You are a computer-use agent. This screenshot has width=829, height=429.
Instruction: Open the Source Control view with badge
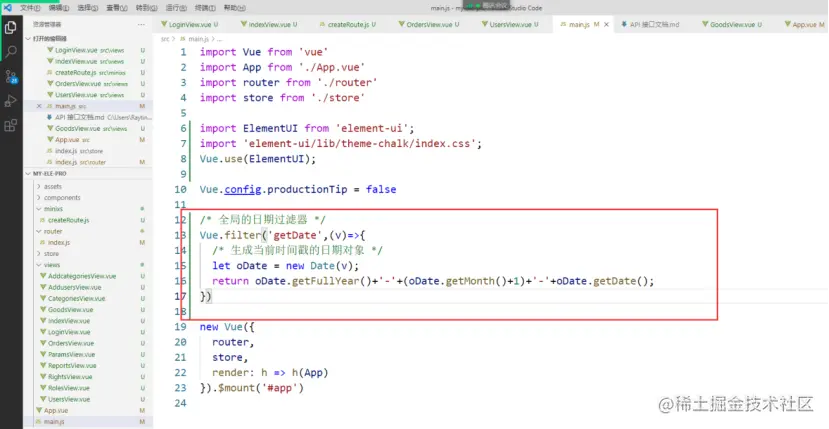point(11,76)
